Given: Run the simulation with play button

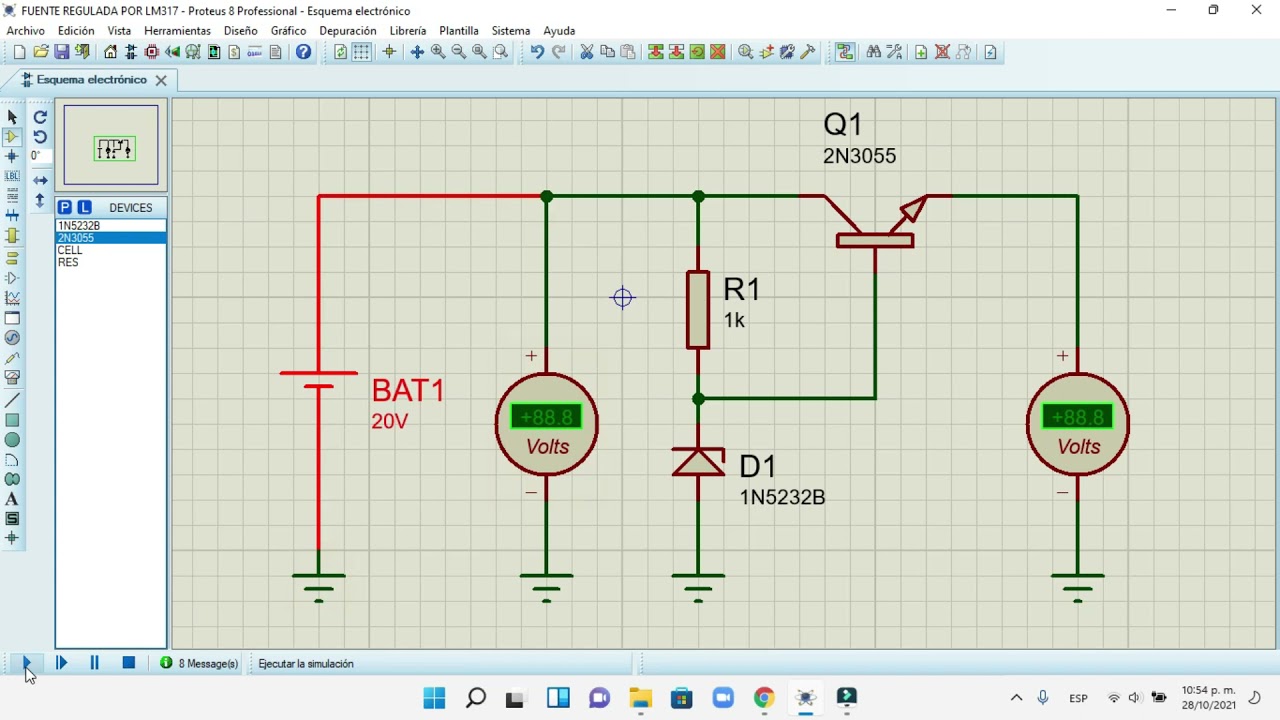Looking at the screenshot, I should tap(27, 663).
